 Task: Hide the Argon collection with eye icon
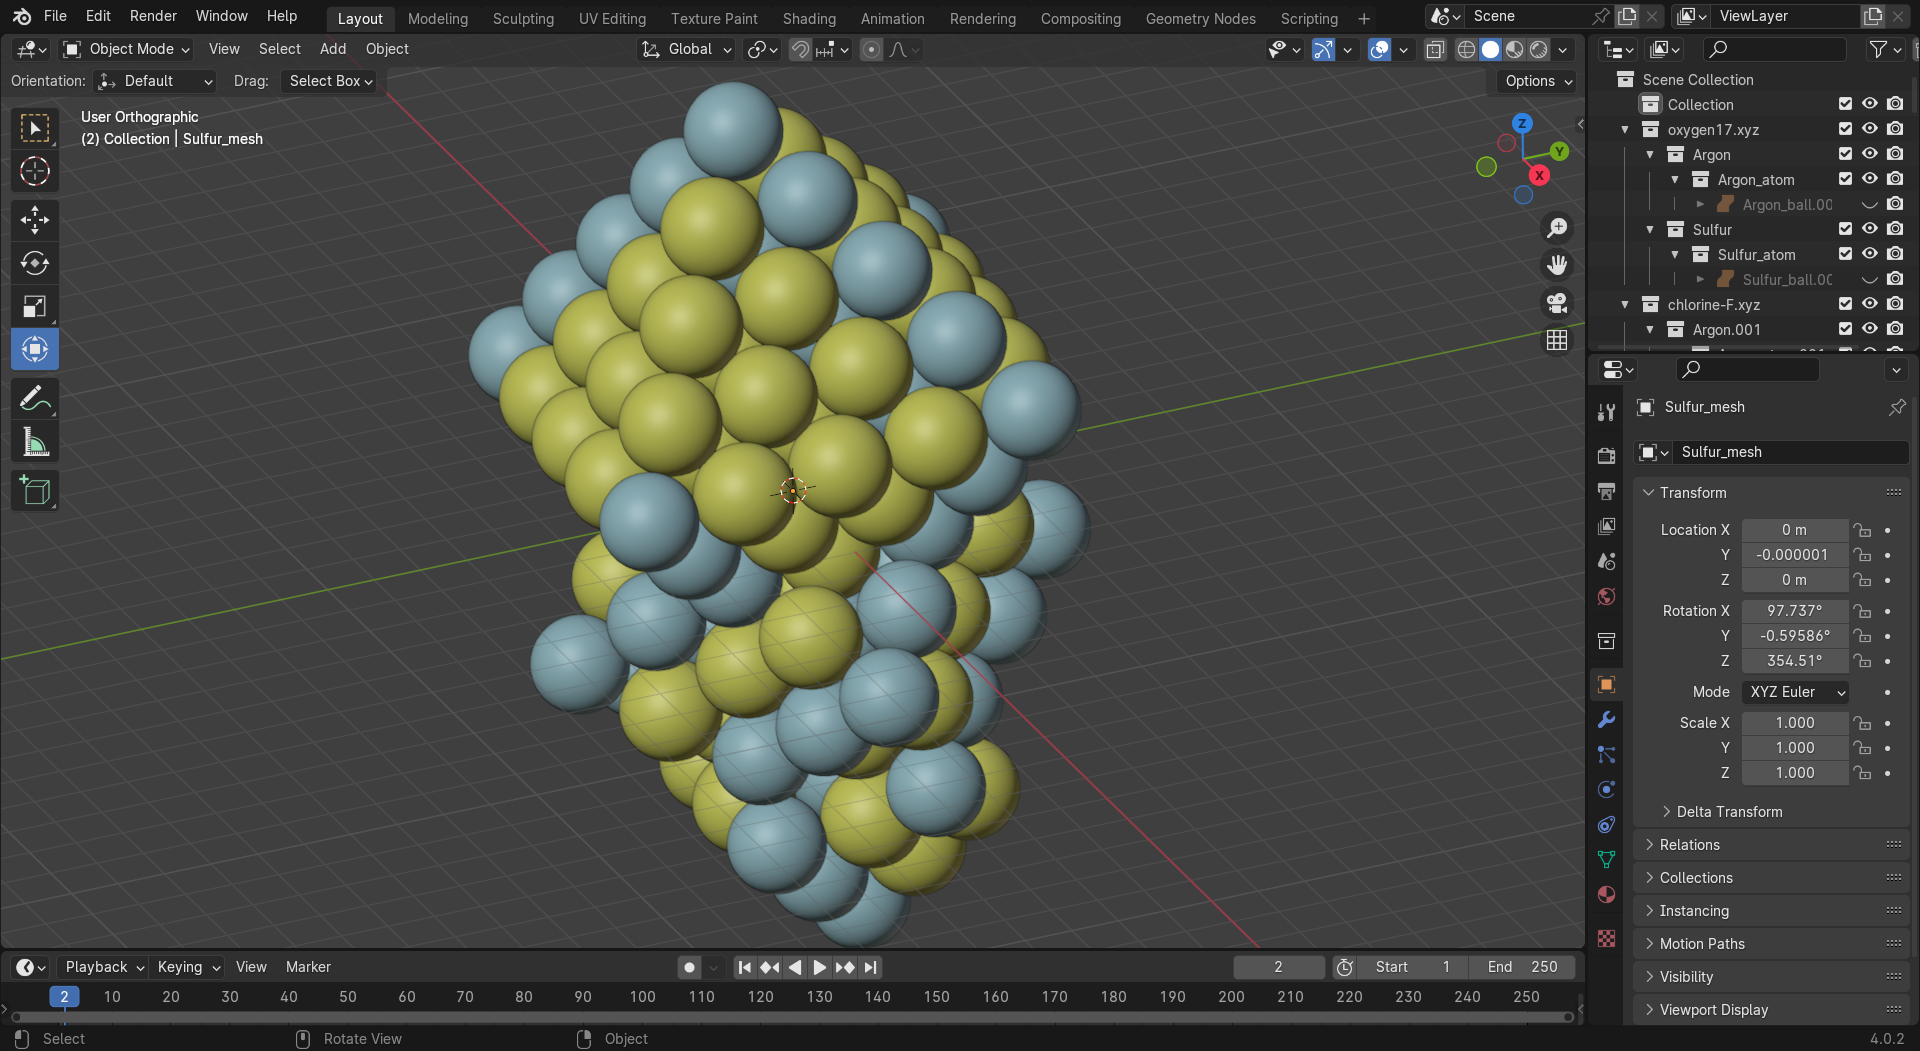point(1869,154)
